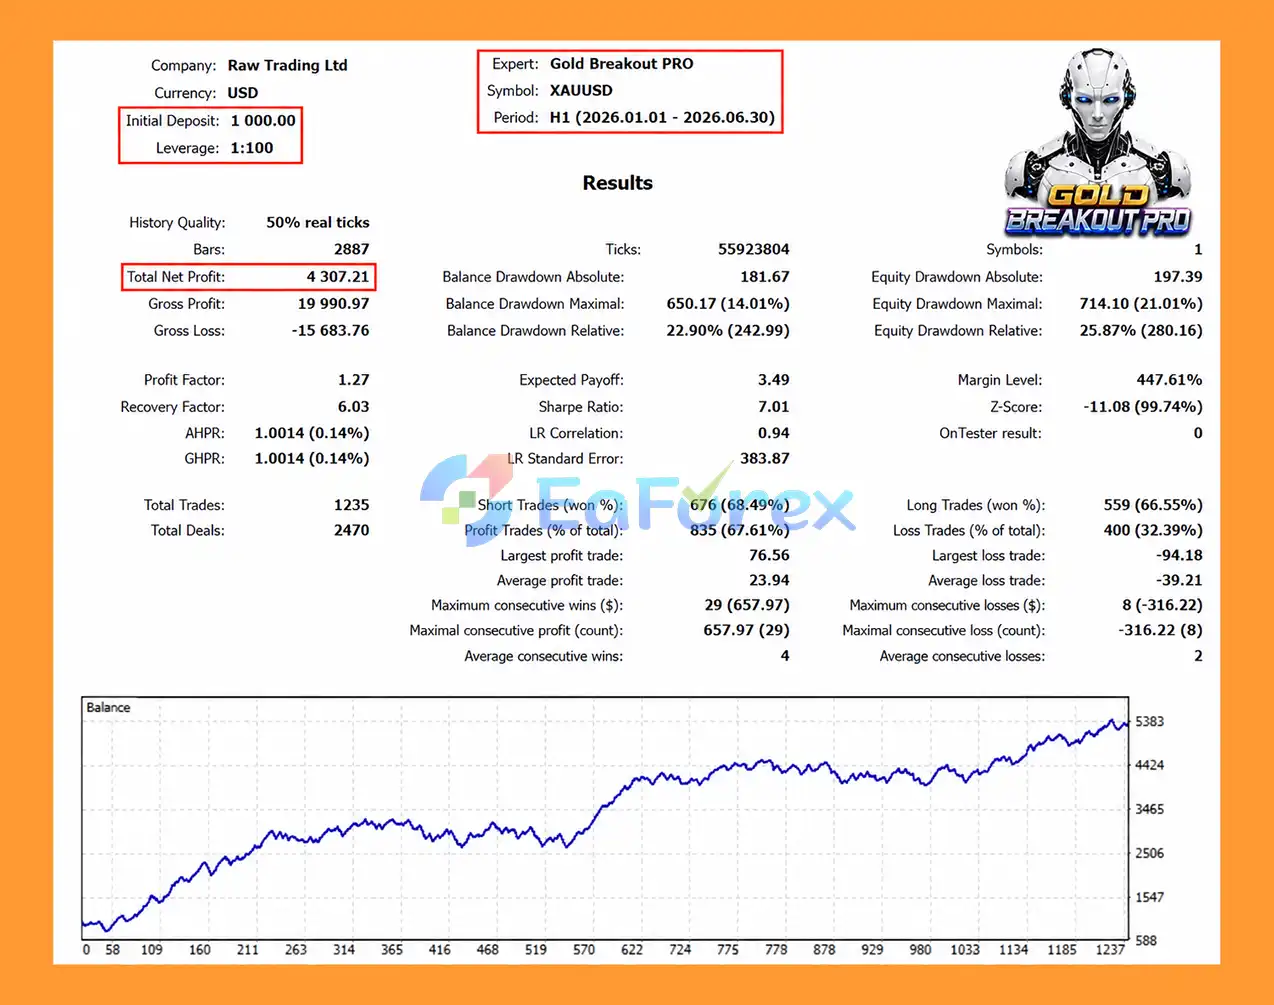
Task: Click the expected payoff value 3.49
Action: click(x=774, y=380)
